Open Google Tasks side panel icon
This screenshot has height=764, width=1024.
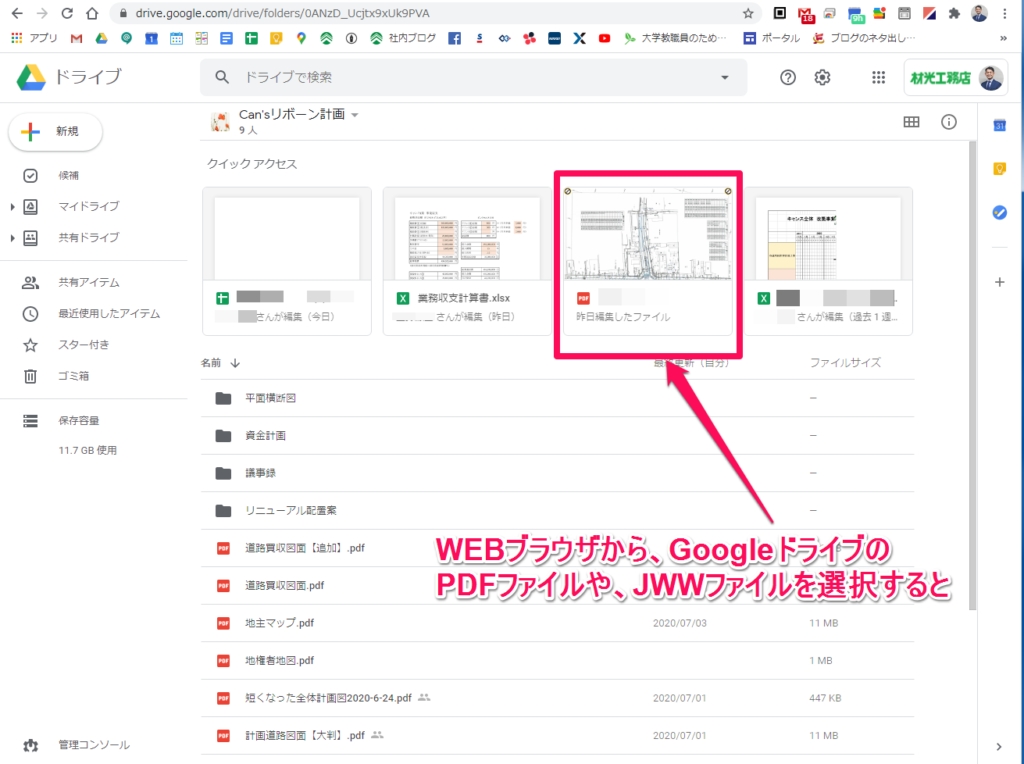pyautogui.click(x=999, y=212)
